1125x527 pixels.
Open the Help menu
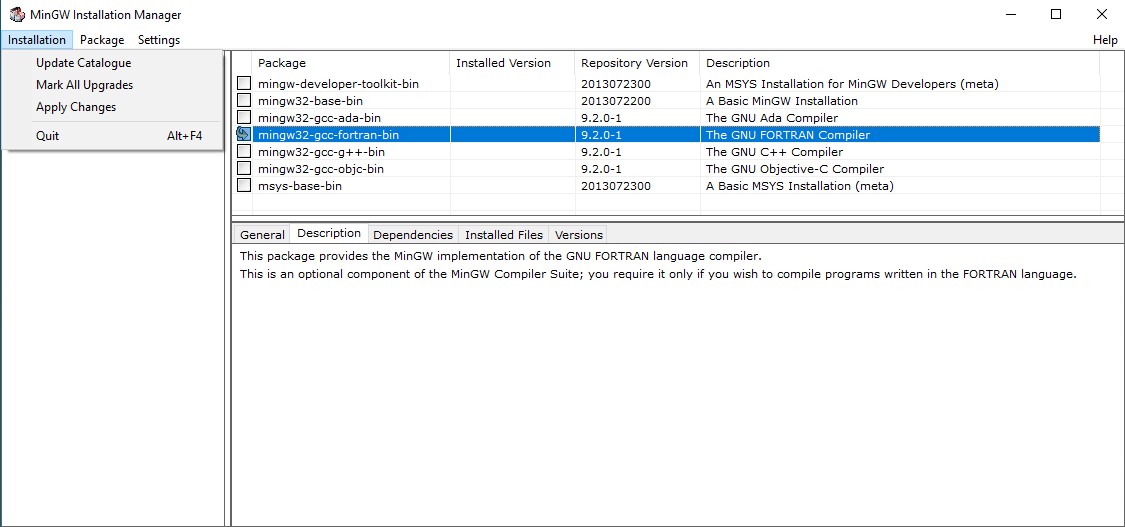pos(1105,40)
